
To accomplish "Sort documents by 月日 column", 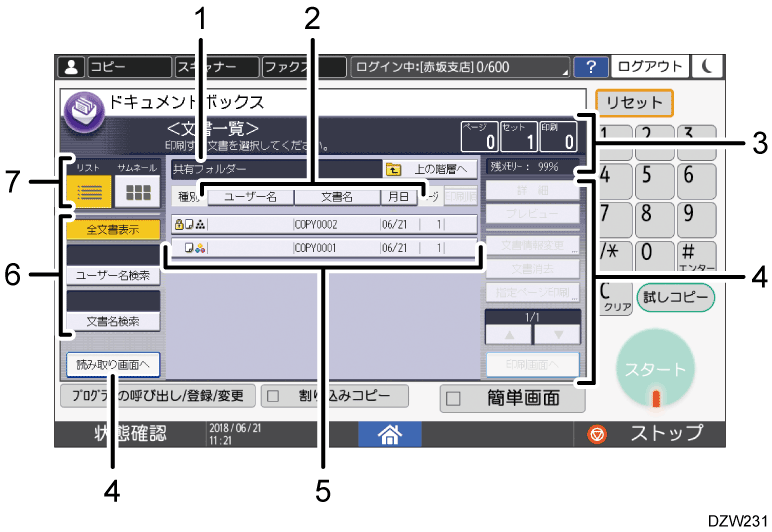I will [394, 197].
